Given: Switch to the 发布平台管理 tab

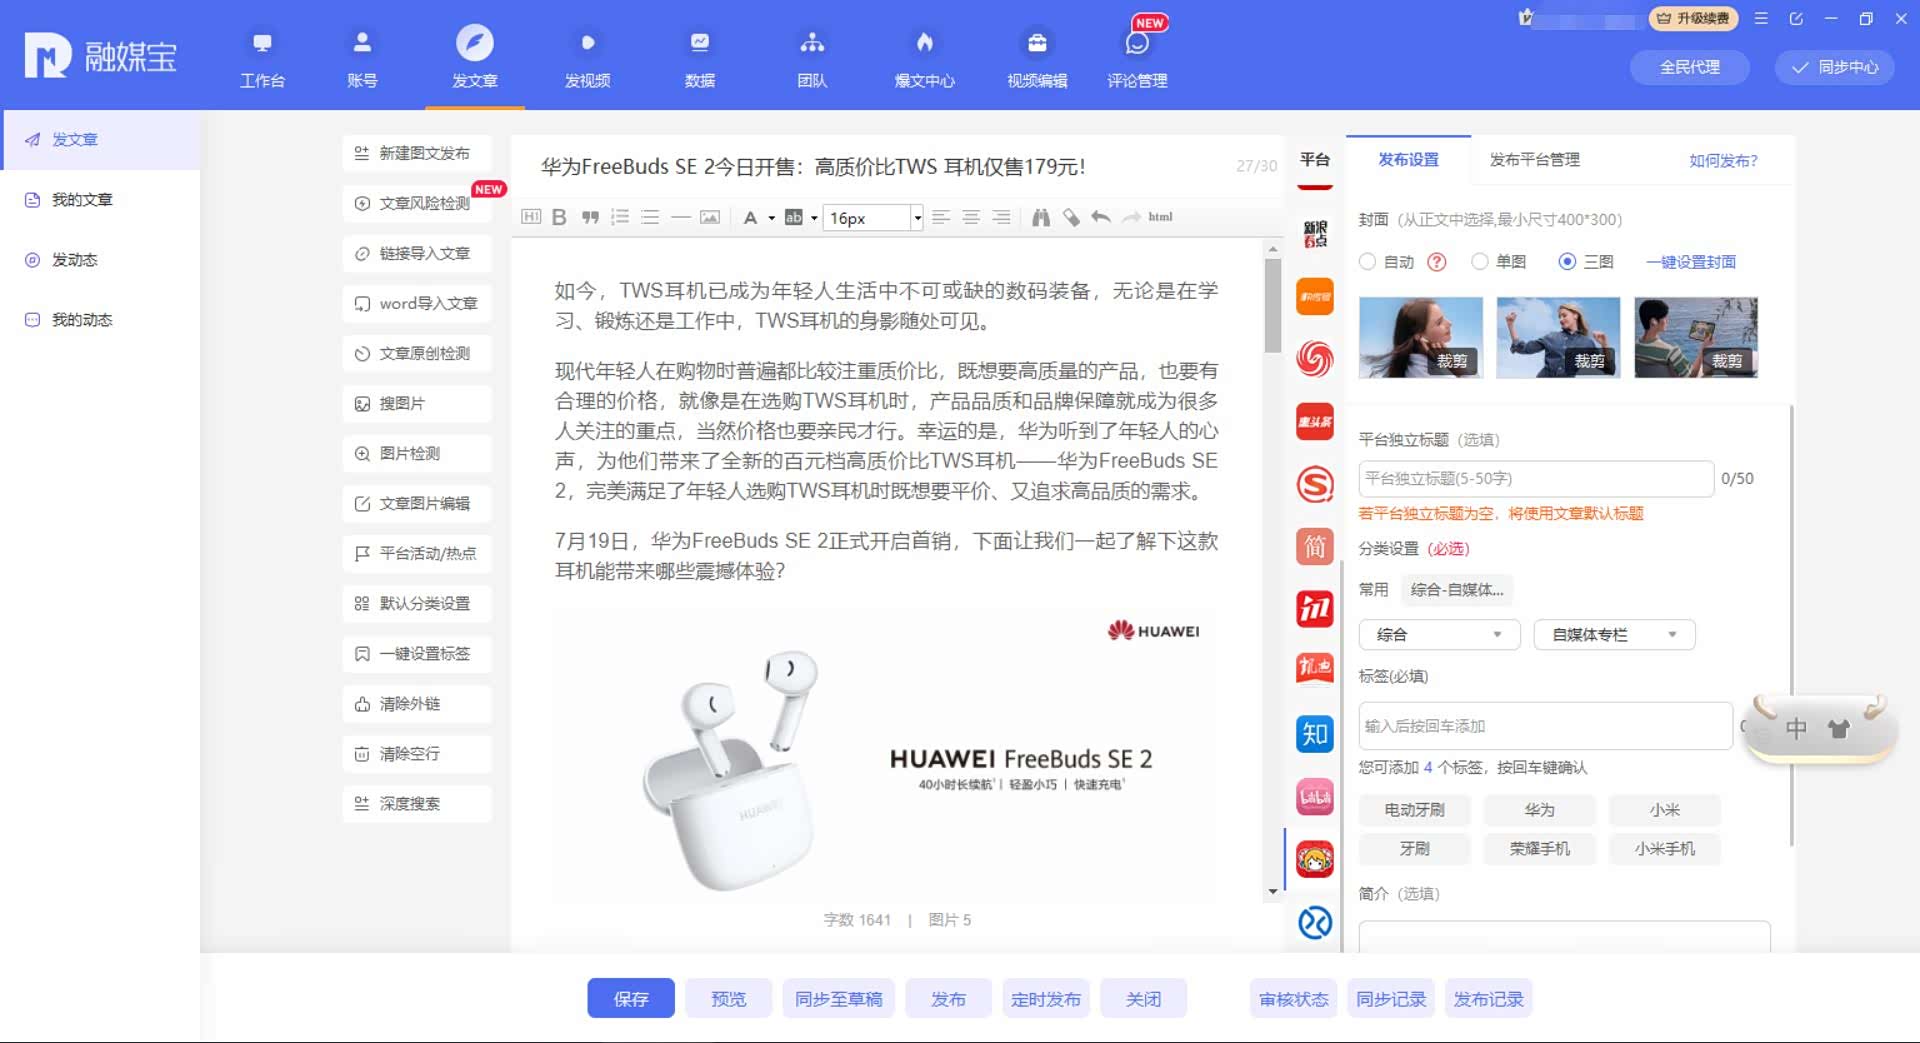Looking at the screenshot, I should point(1534,160).
